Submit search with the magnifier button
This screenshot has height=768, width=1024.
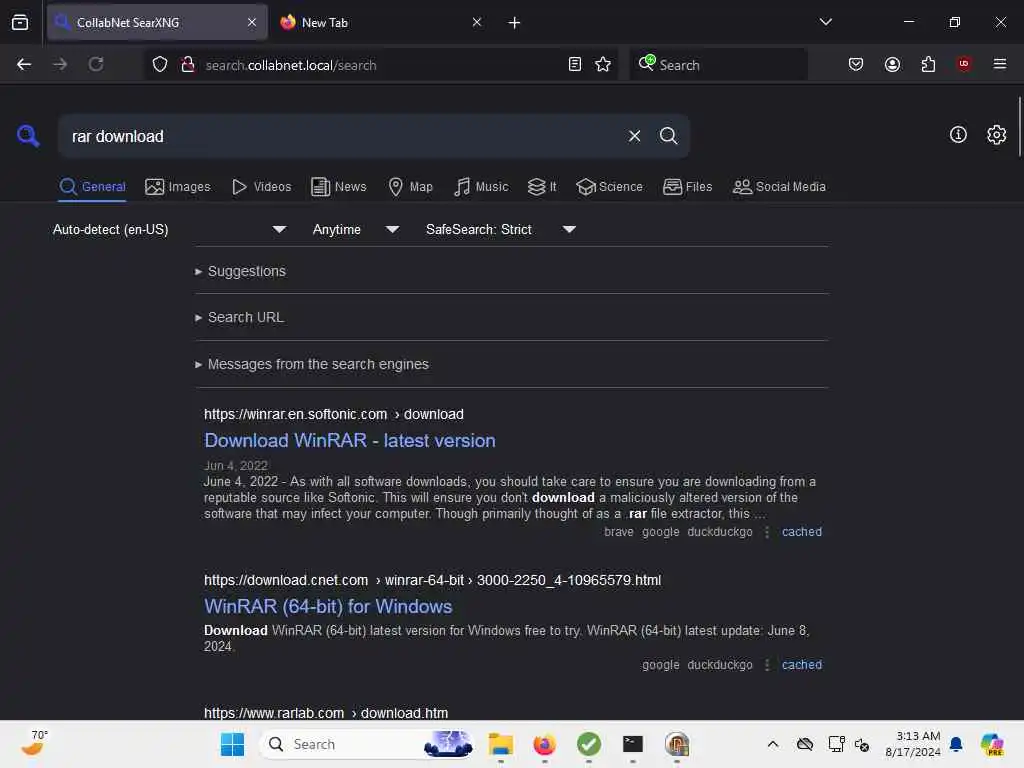[668, 136]
